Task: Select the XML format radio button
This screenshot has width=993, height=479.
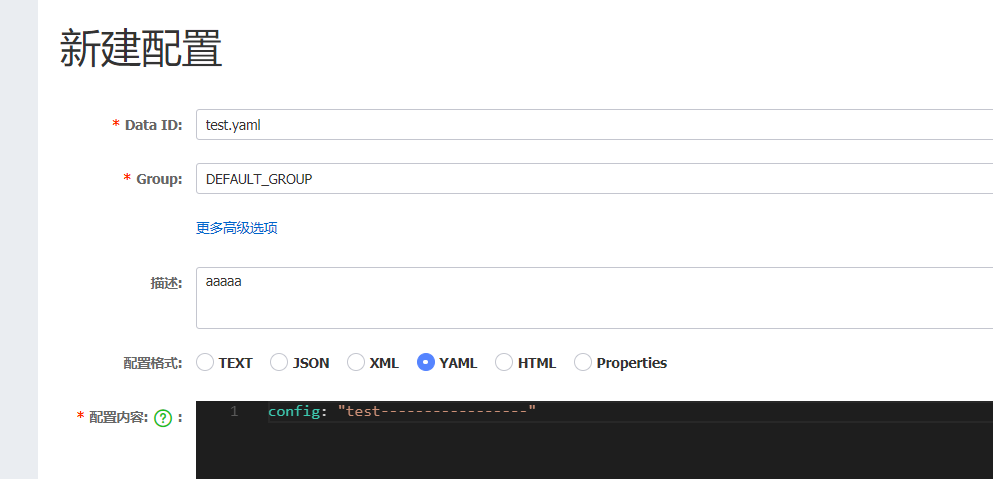Action: tap(356, 362)
